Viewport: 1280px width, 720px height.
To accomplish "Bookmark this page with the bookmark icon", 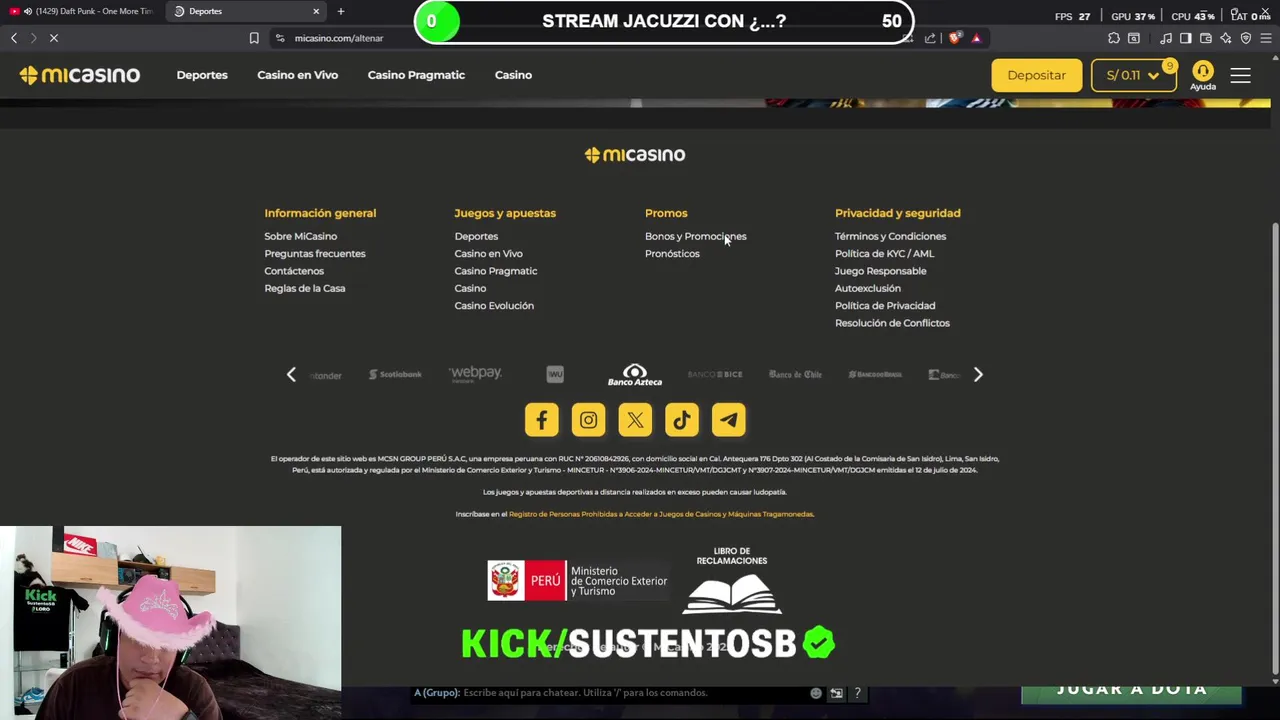I will click(x=254, y=38).
